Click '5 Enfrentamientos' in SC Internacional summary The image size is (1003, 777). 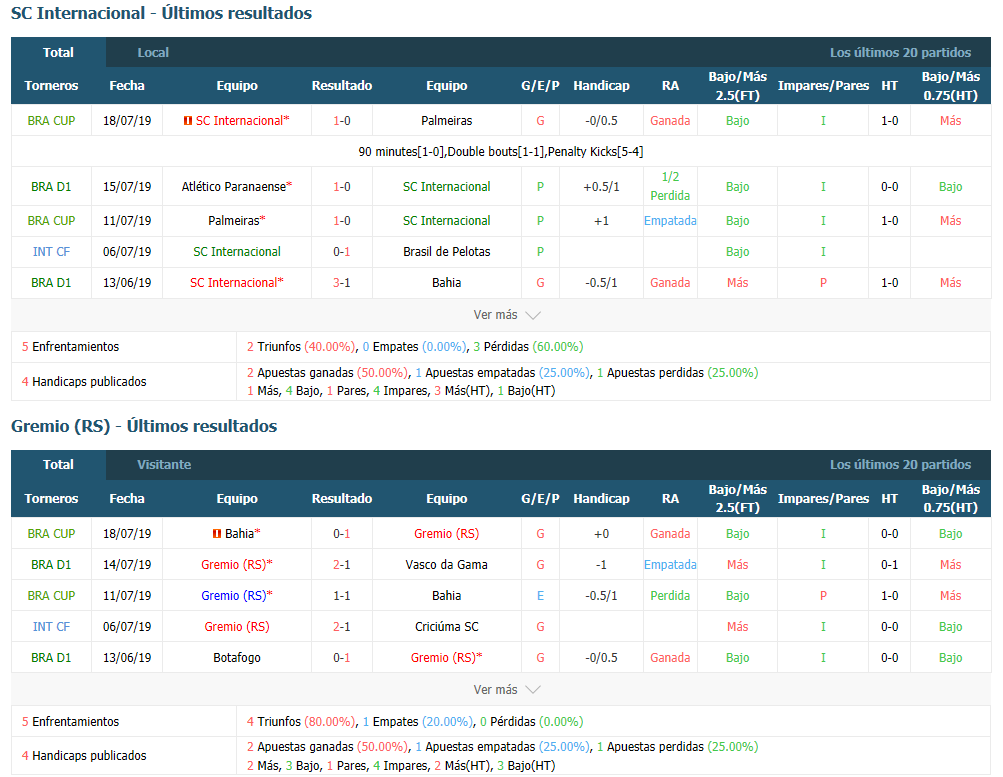coord(70,347)
